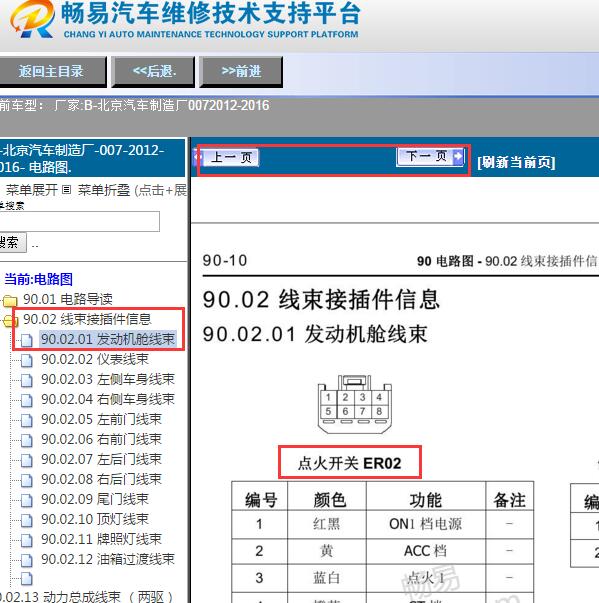The width and height of the screenshot is (599, 603).
Task: Open 90.02.02 仪表线束 entry
Action: pyautogui.click(x=95, y=359)
